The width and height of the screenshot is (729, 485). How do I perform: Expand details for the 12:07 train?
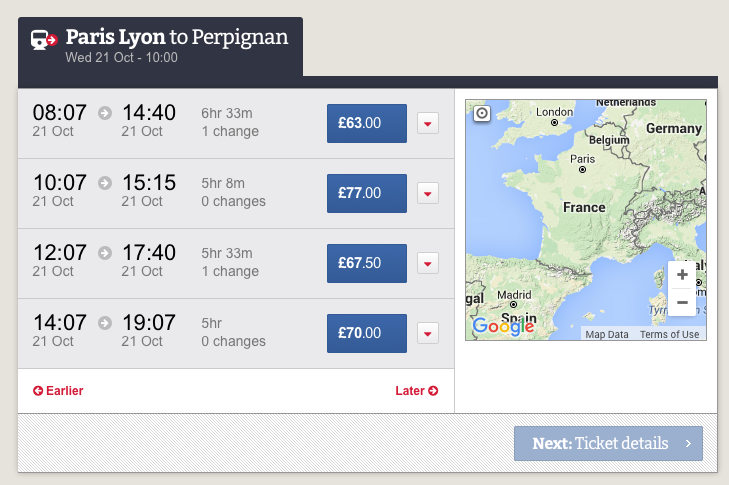tap(428, 264)
